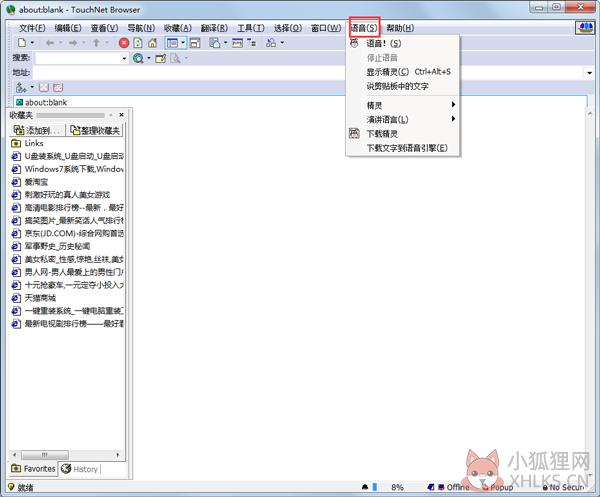Open the 工具(T) menu
600x497 pixels.
[251, 28]
